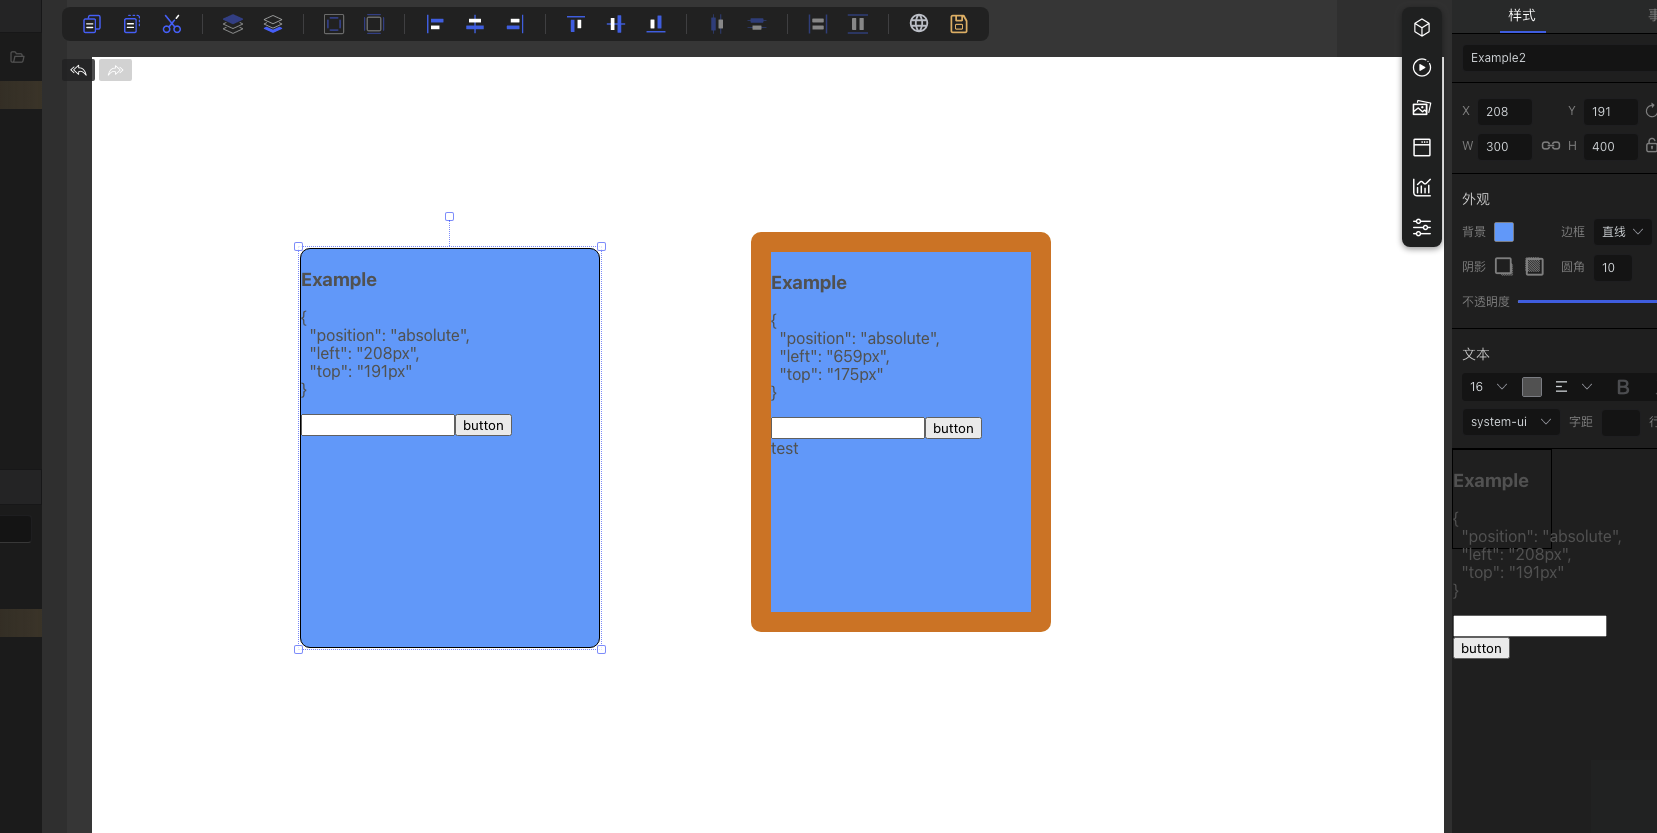The image size is (1657, 833).
Task: Click the component name field Example2
Action: (1559, 58)
